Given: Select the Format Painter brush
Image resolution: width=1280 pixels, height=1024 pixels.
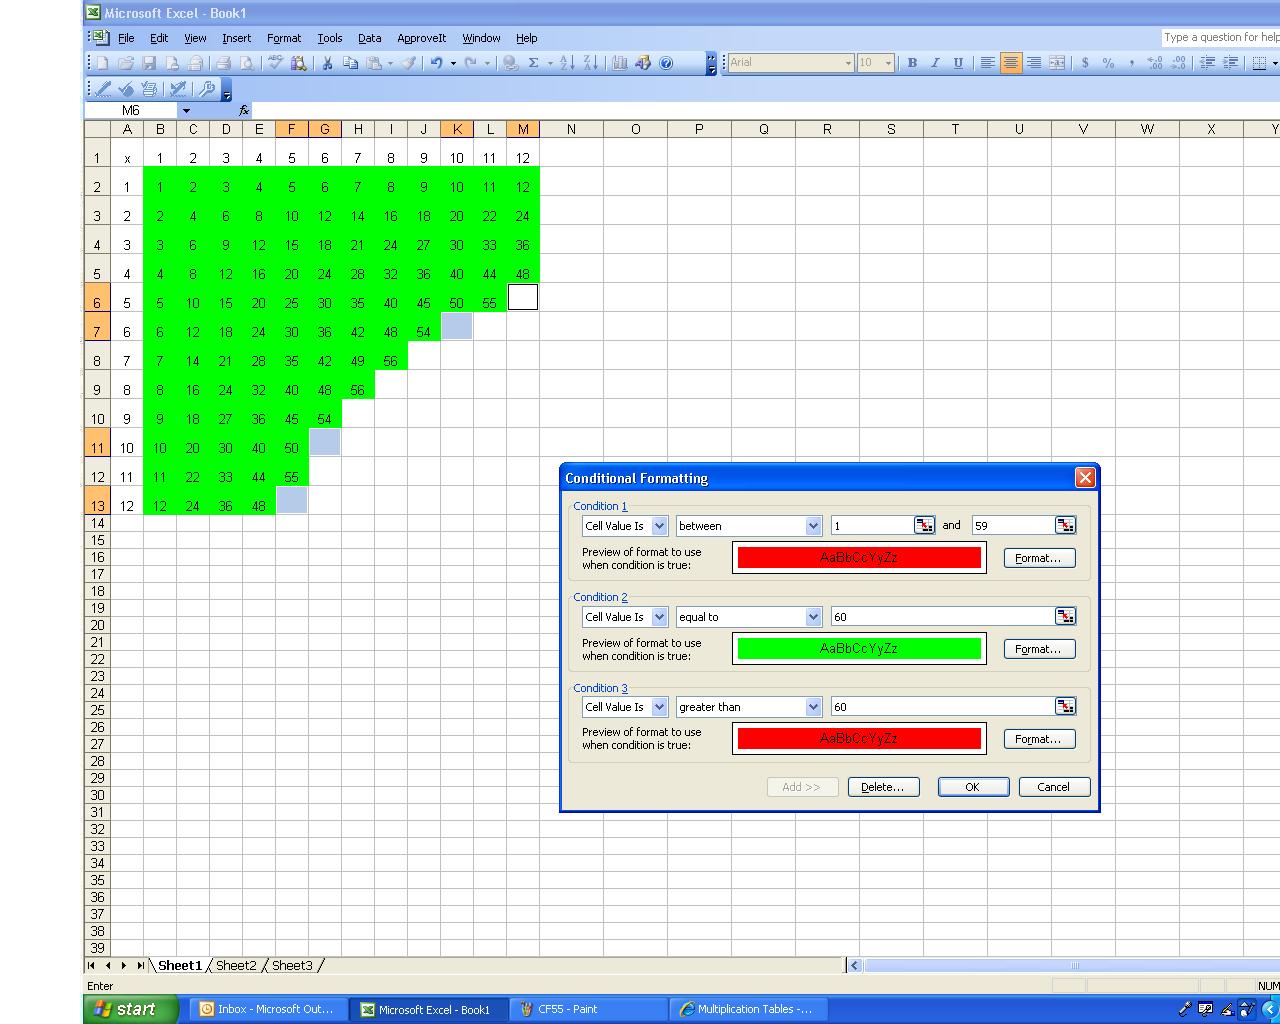Looking at the screenshot, I should pos(408,63).
